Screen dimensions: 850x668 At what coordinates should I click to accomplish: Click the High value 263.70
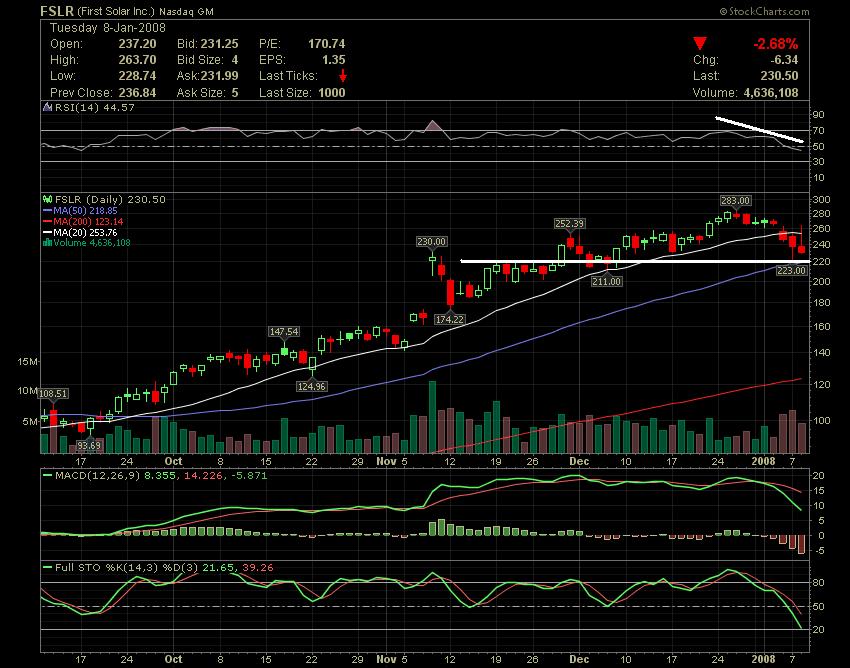[137, 60]
